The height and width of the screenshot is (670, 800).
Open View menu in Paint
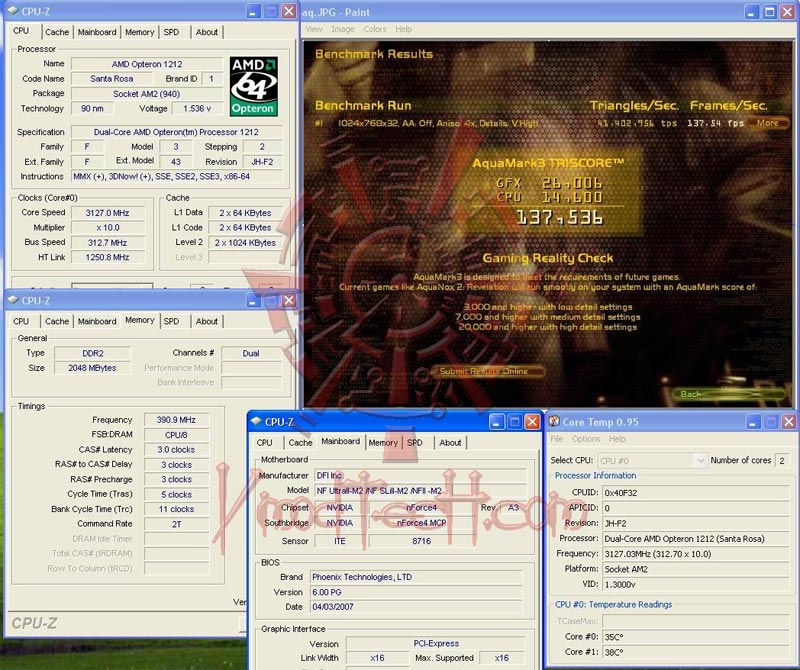[x=314, y=29]
